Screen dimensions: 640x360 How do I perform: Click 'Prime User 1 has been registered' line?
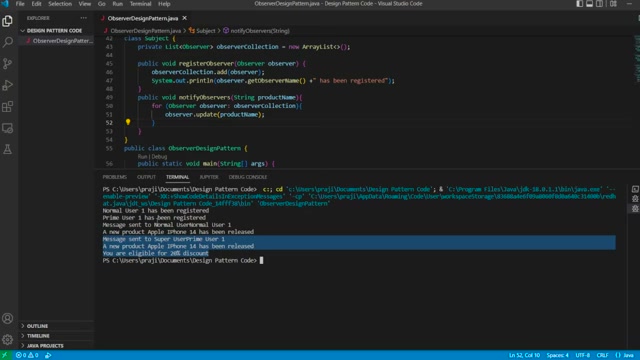[x=154, y=218]
